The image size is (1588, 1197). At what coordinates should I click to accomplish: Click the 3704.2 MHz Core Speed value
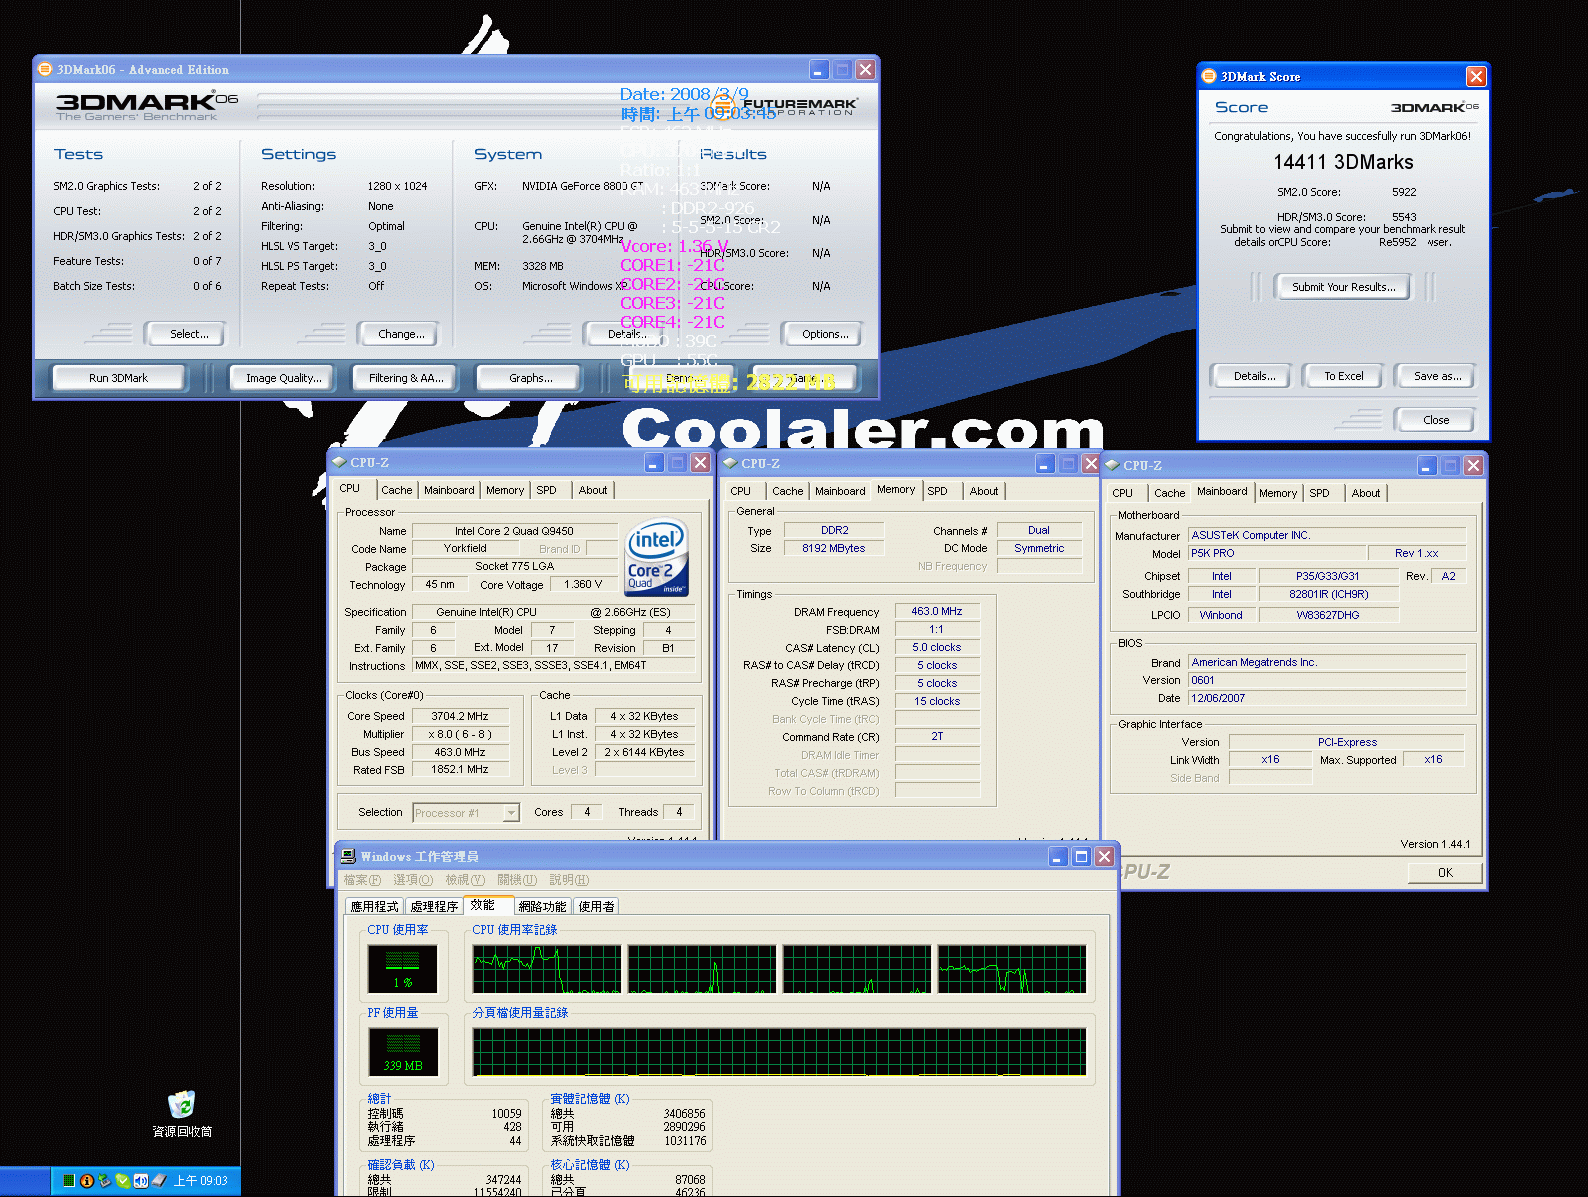(x=460, y=716)
